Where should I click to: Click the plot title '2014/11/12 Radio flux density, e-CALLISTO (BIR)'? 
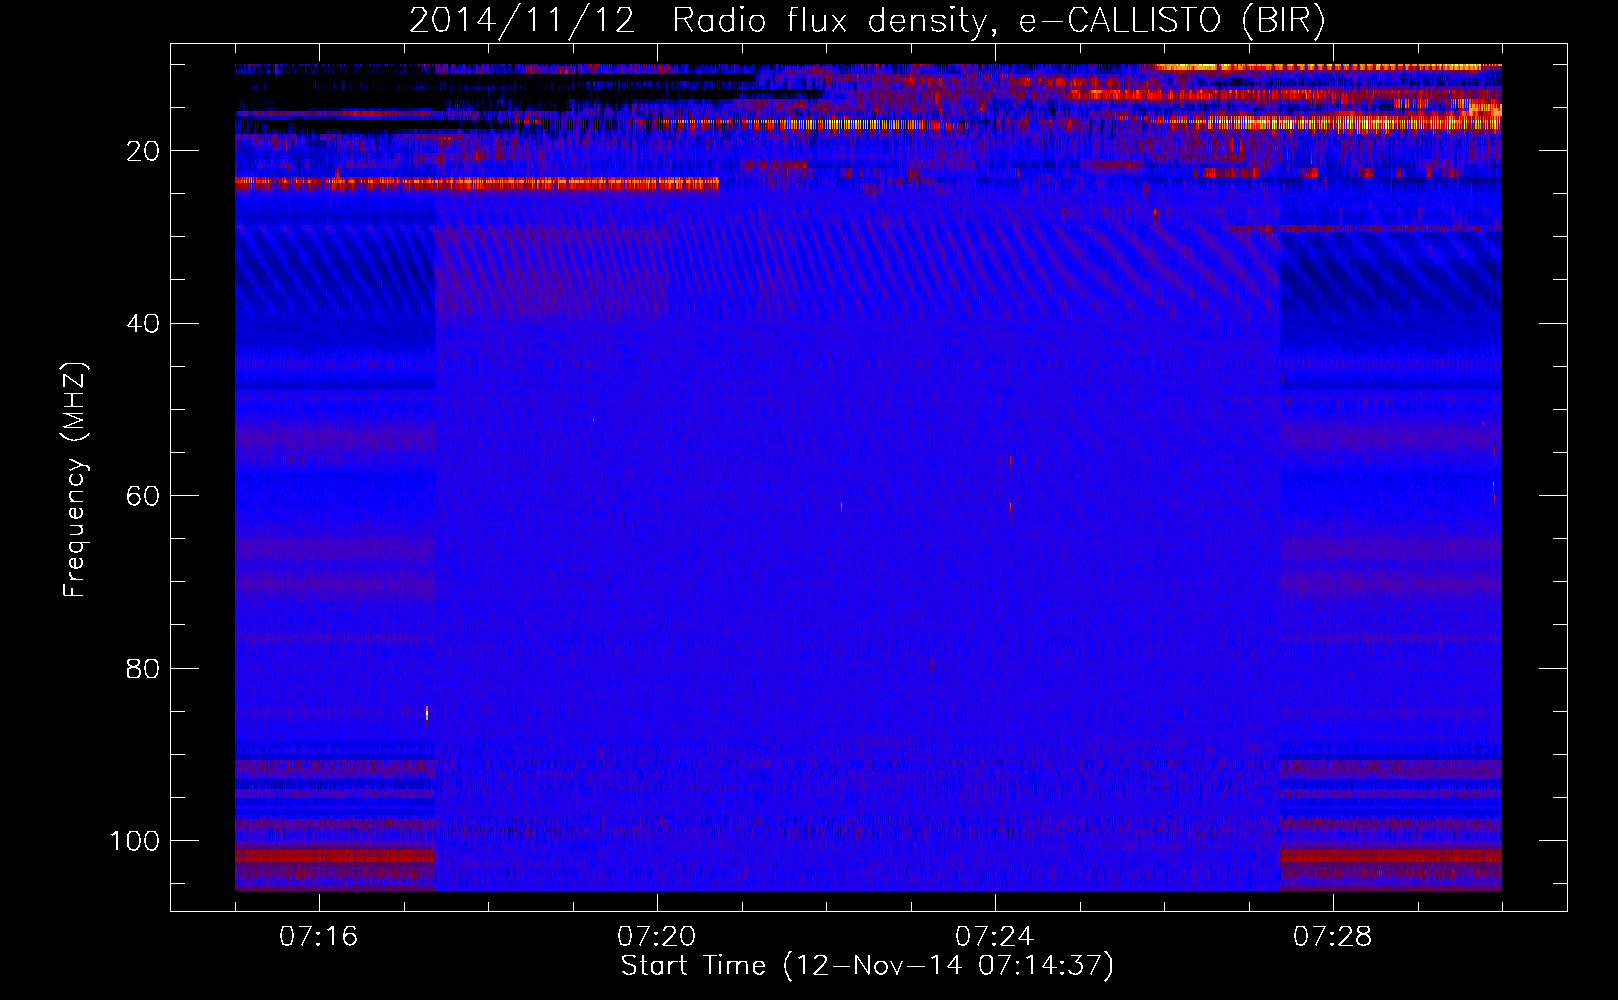coord(867,21)
